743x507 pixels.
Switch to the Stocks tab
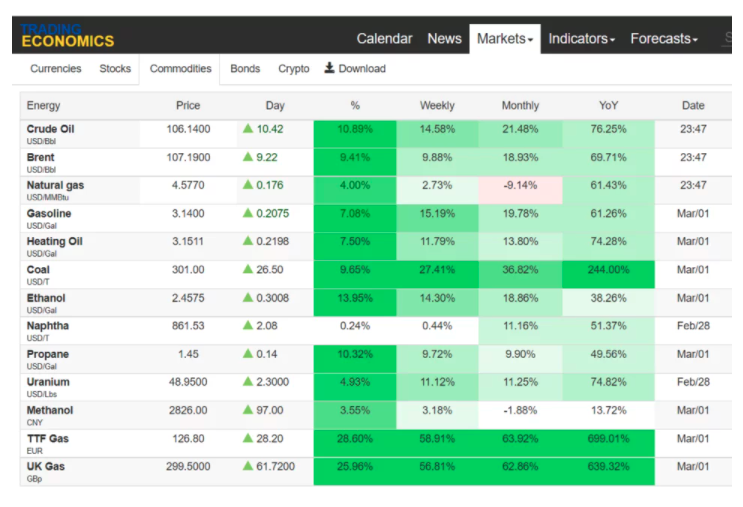pos(115,69)
